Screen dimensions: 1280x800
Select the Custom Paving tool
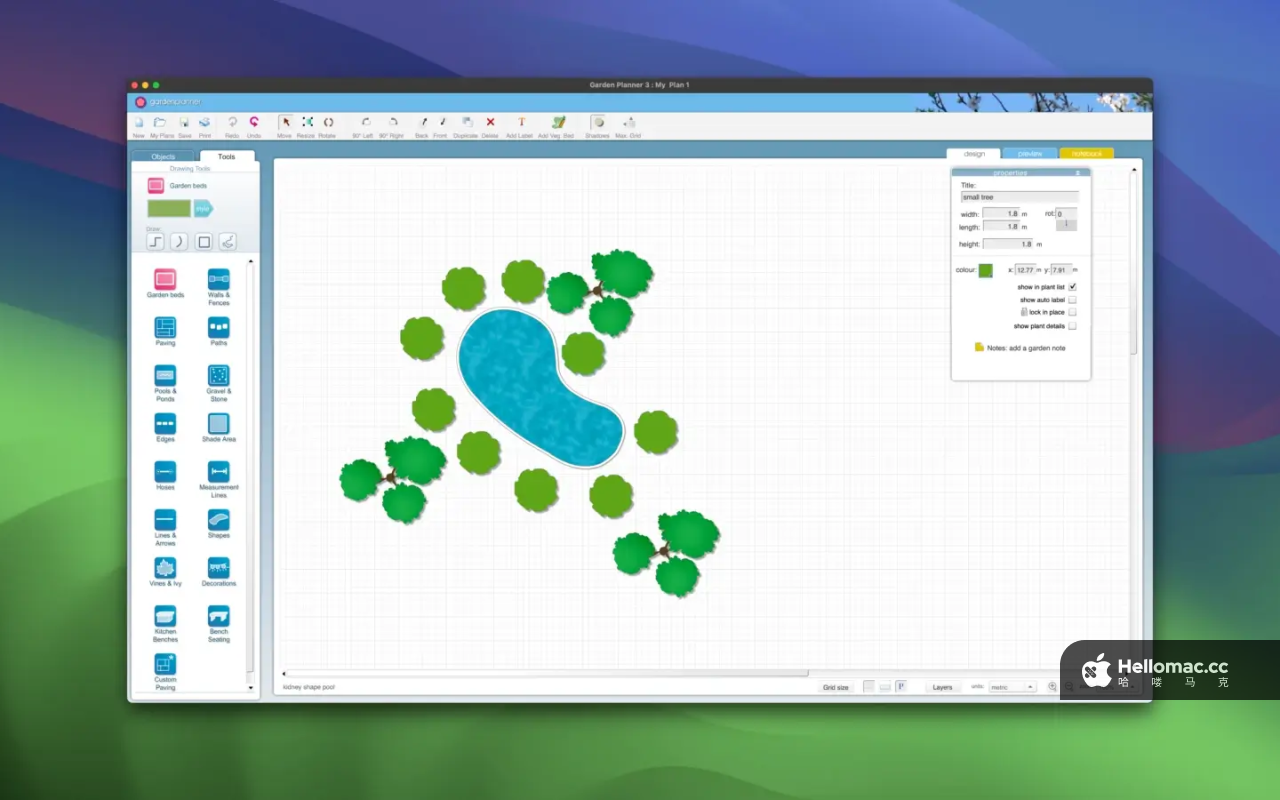165,664
